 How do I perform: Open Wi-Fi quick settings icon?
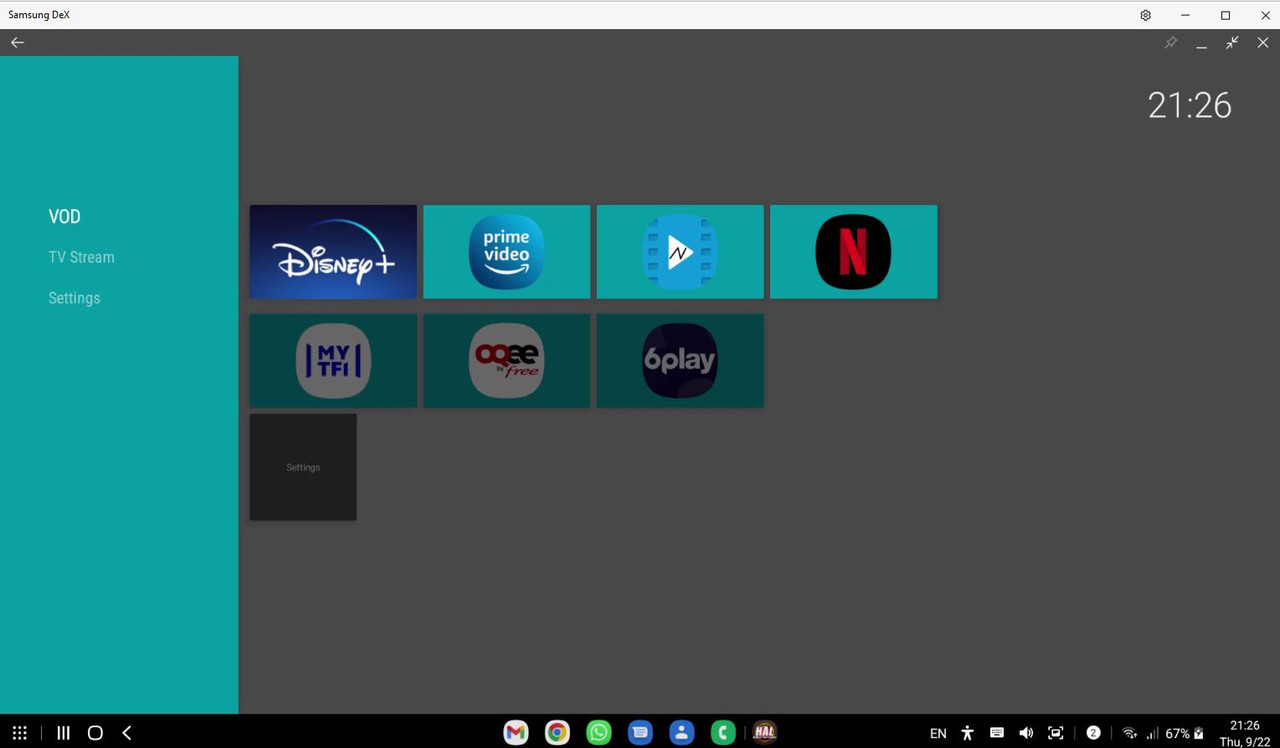[x=1129, y=733]
